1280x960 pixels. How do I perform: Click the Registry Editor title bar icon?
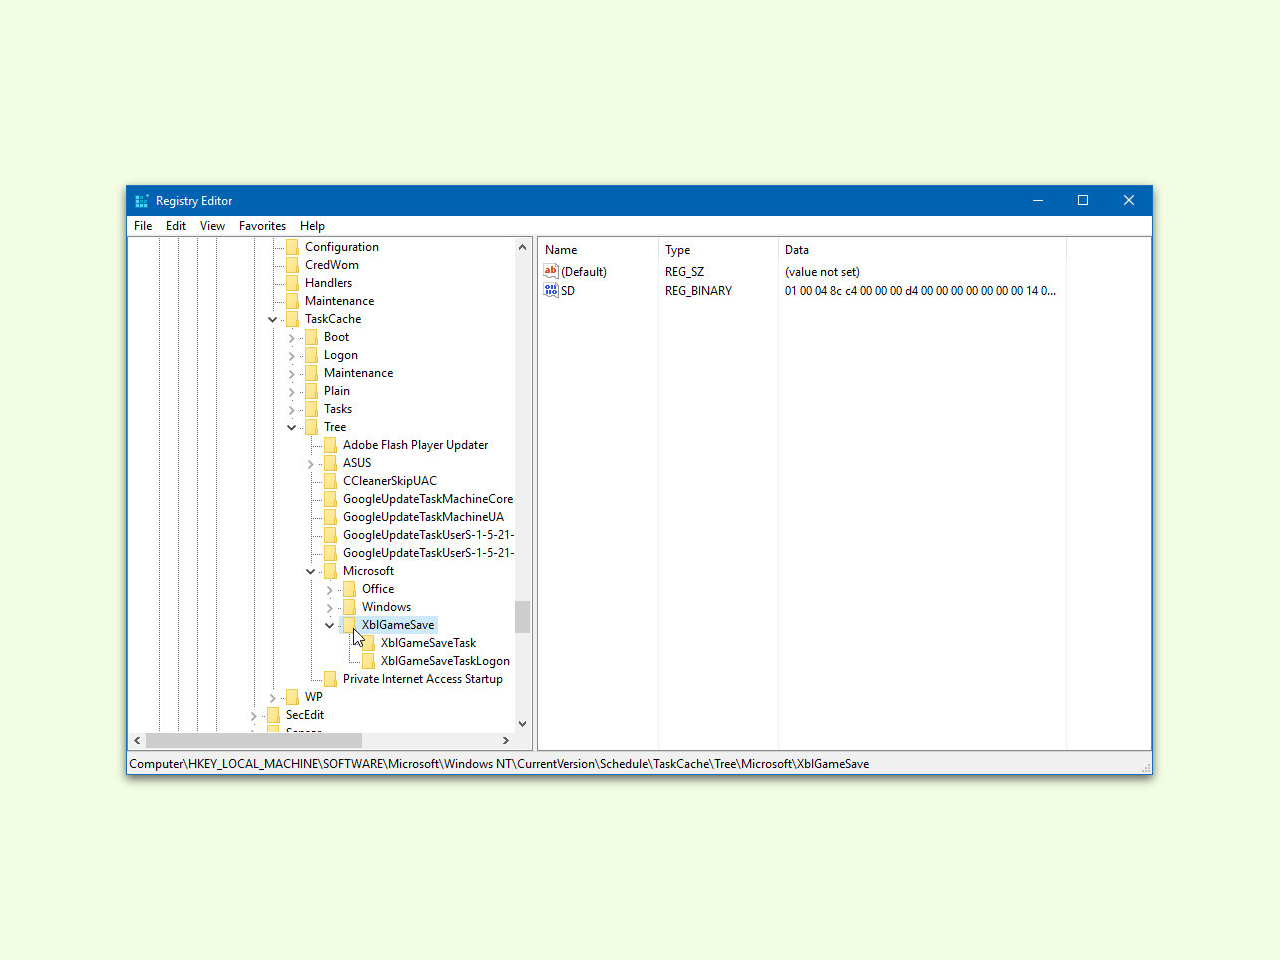[x=142, y=201]
